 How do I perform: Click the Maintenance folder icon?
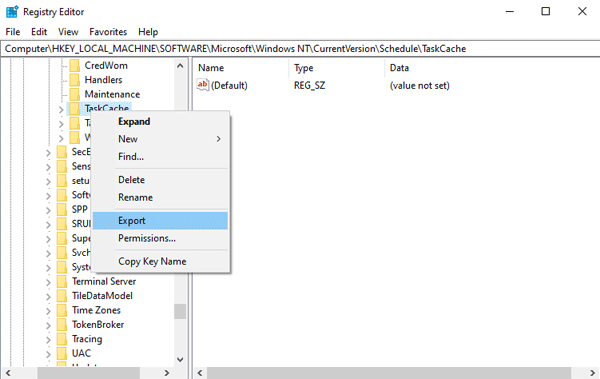point(75,94)
